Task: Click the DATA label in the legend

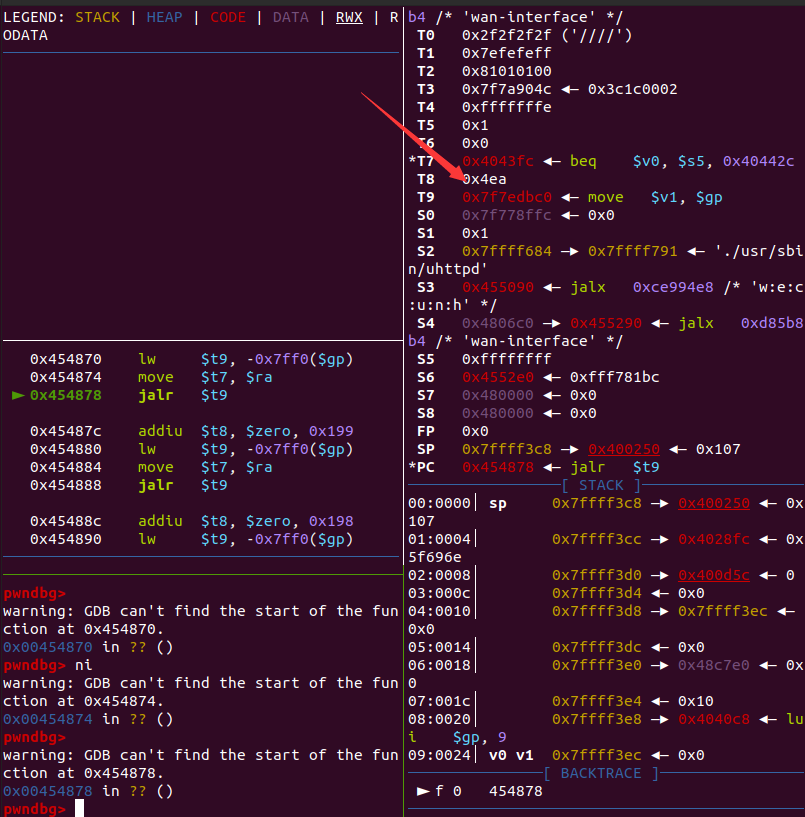Action: pyautogui.click(x=291, y=17)
